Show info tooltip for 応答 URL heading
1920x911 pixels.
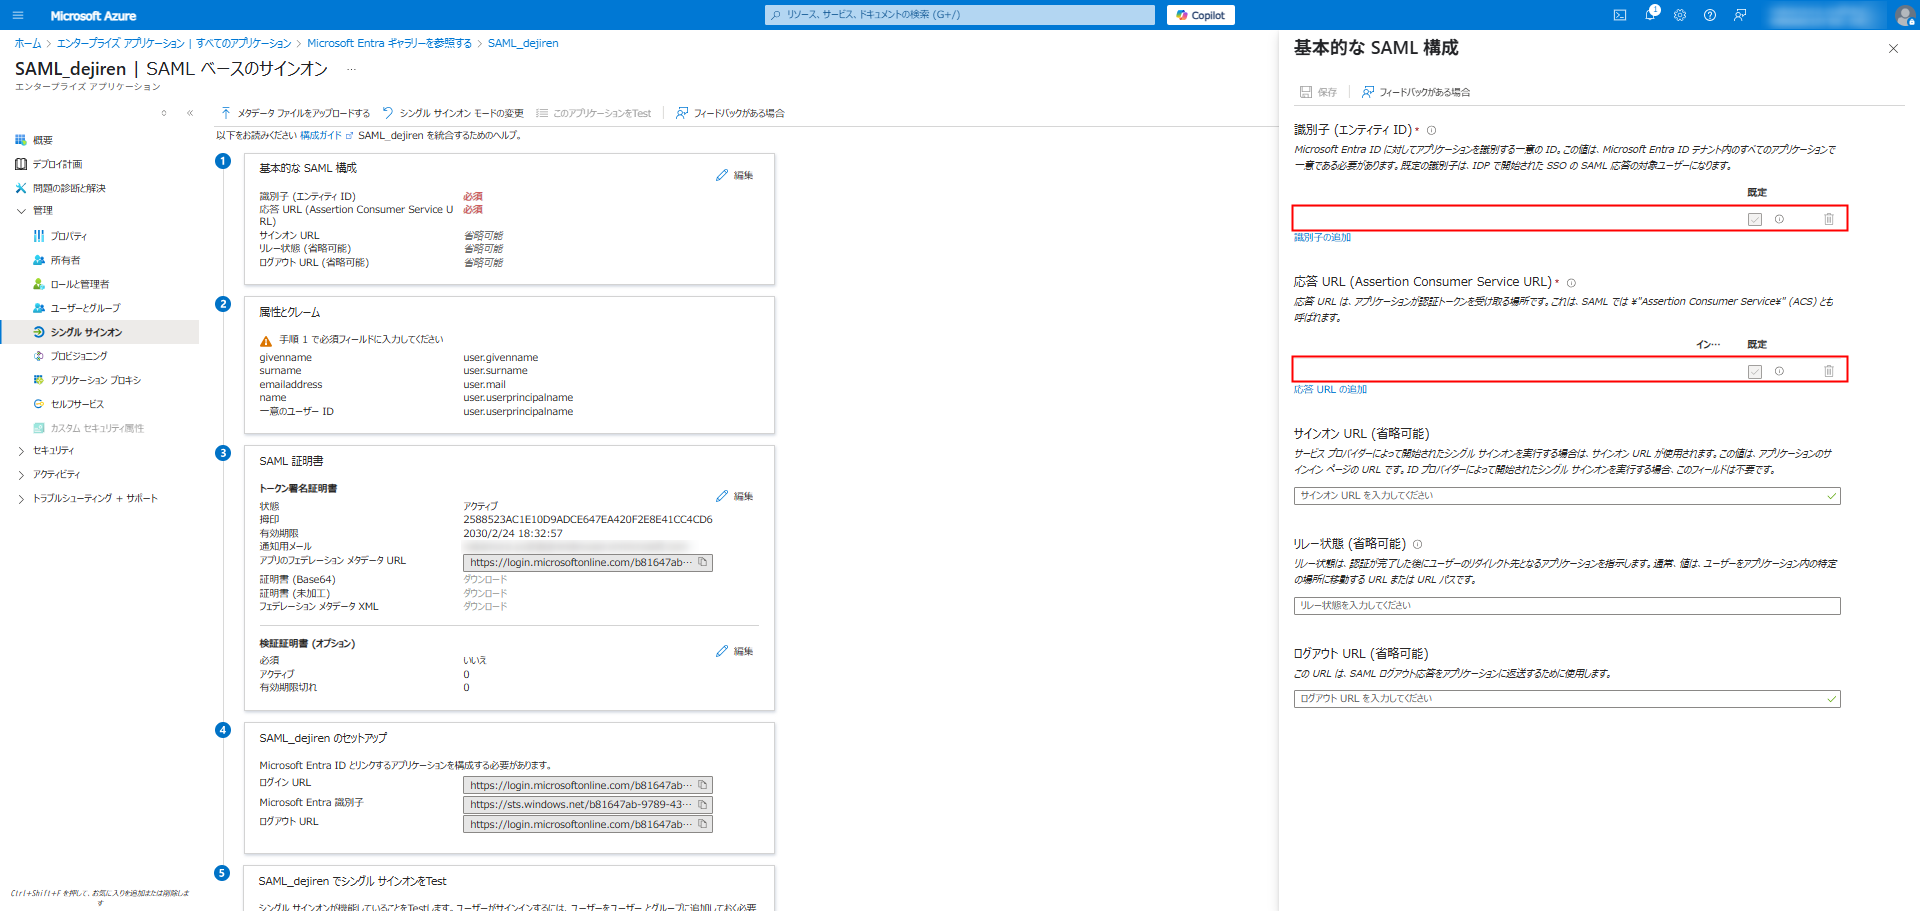[x=1571, y=282]
